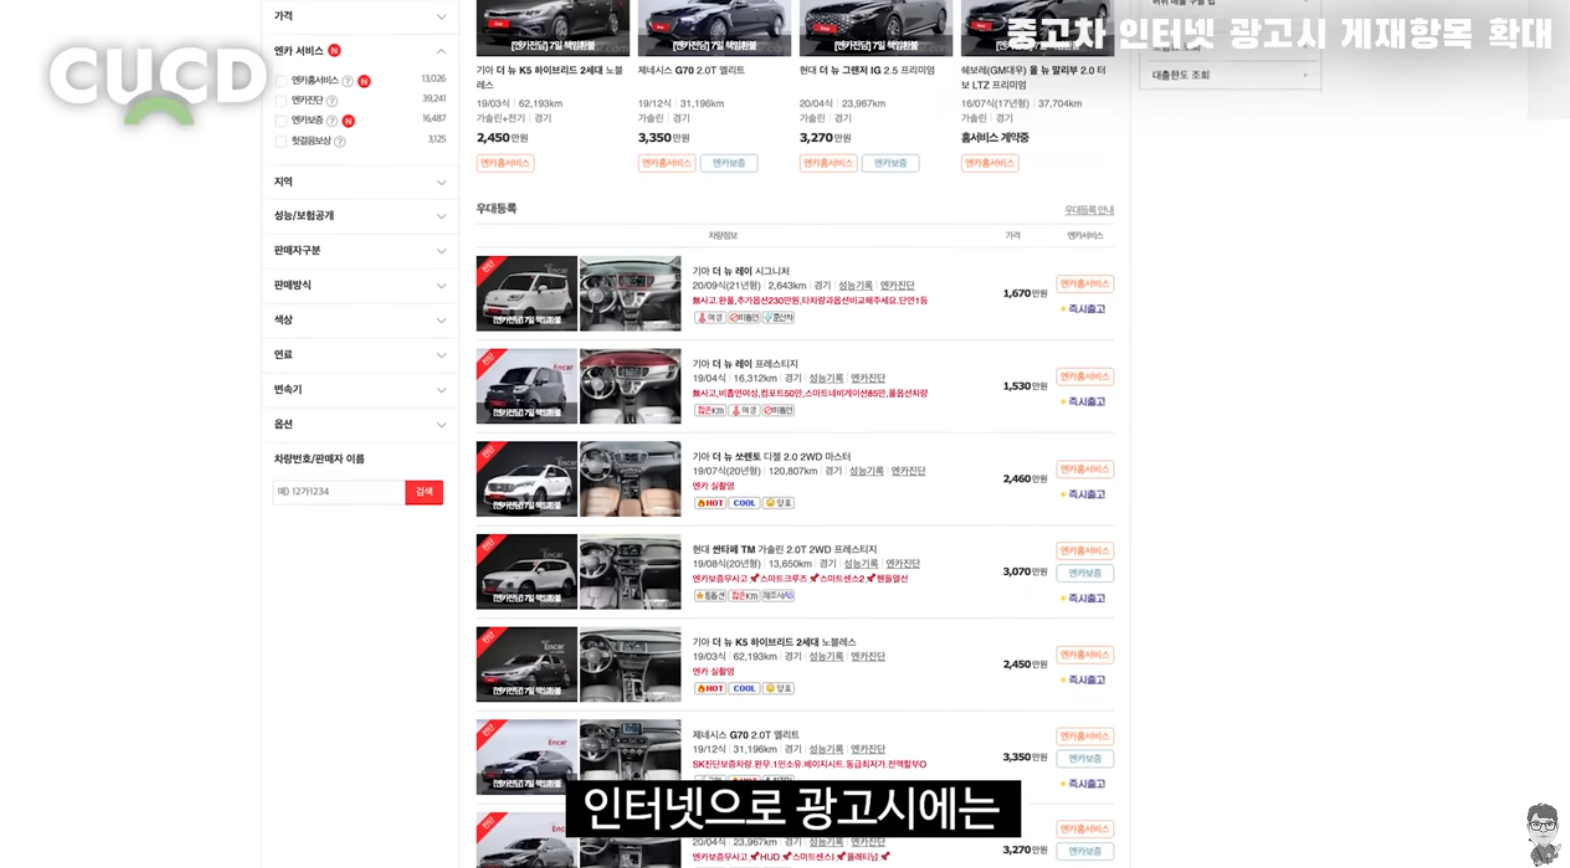Open the 제네시스 G70 2.0T 엘리트 list title

tap(745, 735)
